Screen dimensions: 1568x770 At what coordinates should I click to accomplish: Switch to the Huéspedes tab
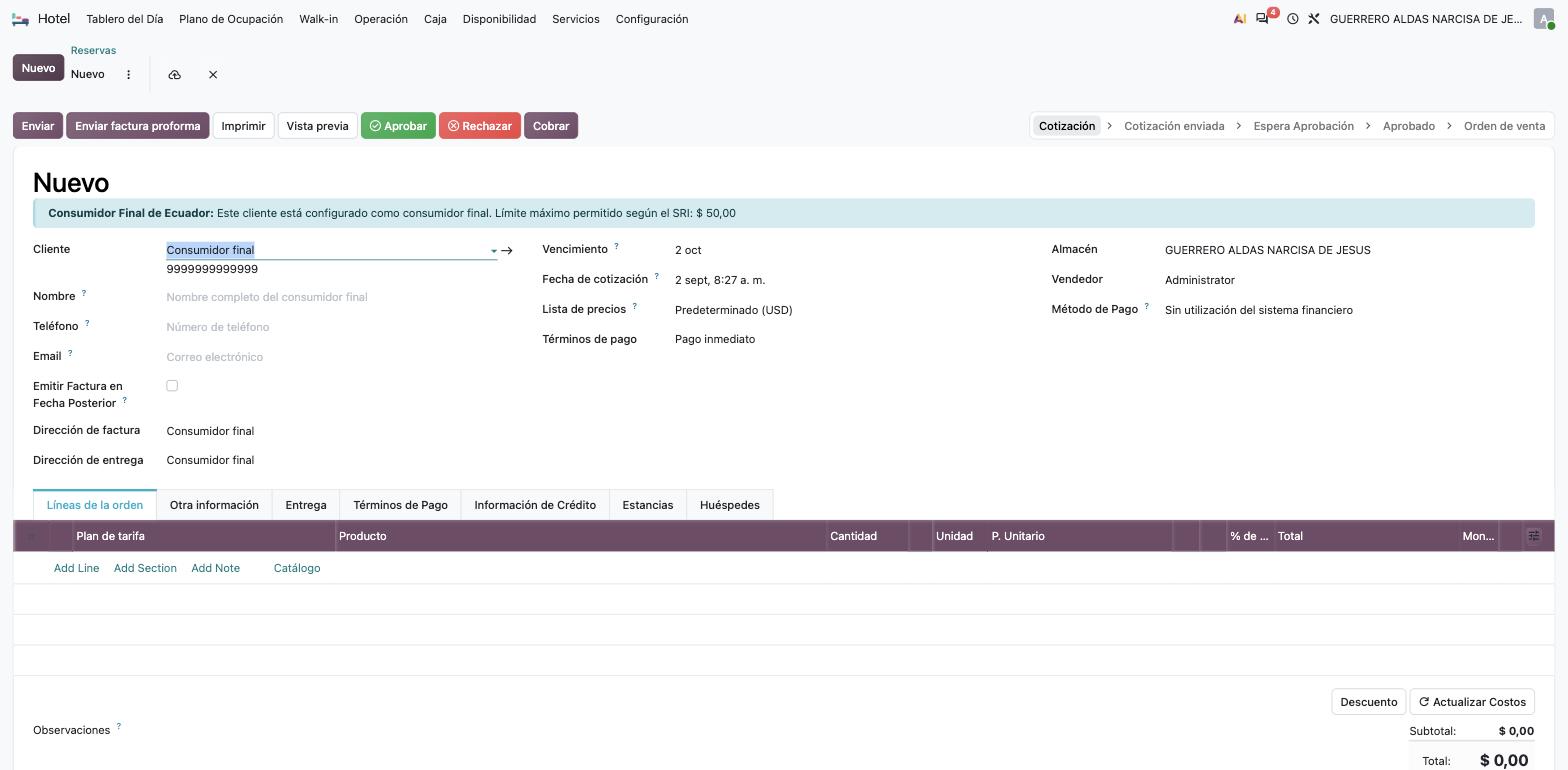[x=730, y=505]
